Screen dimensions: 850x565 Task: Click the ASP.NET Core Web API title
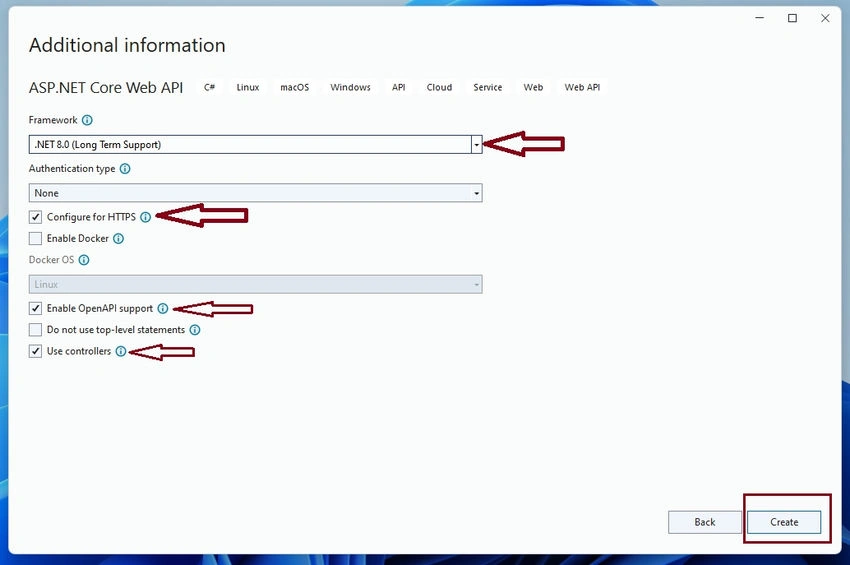click(106, 88)
